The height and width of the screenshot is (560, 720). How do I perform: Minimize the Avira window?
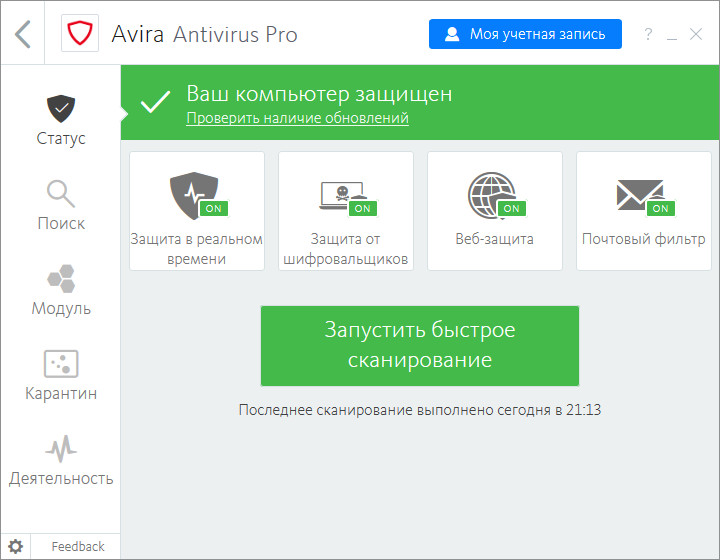coord(672,35)
